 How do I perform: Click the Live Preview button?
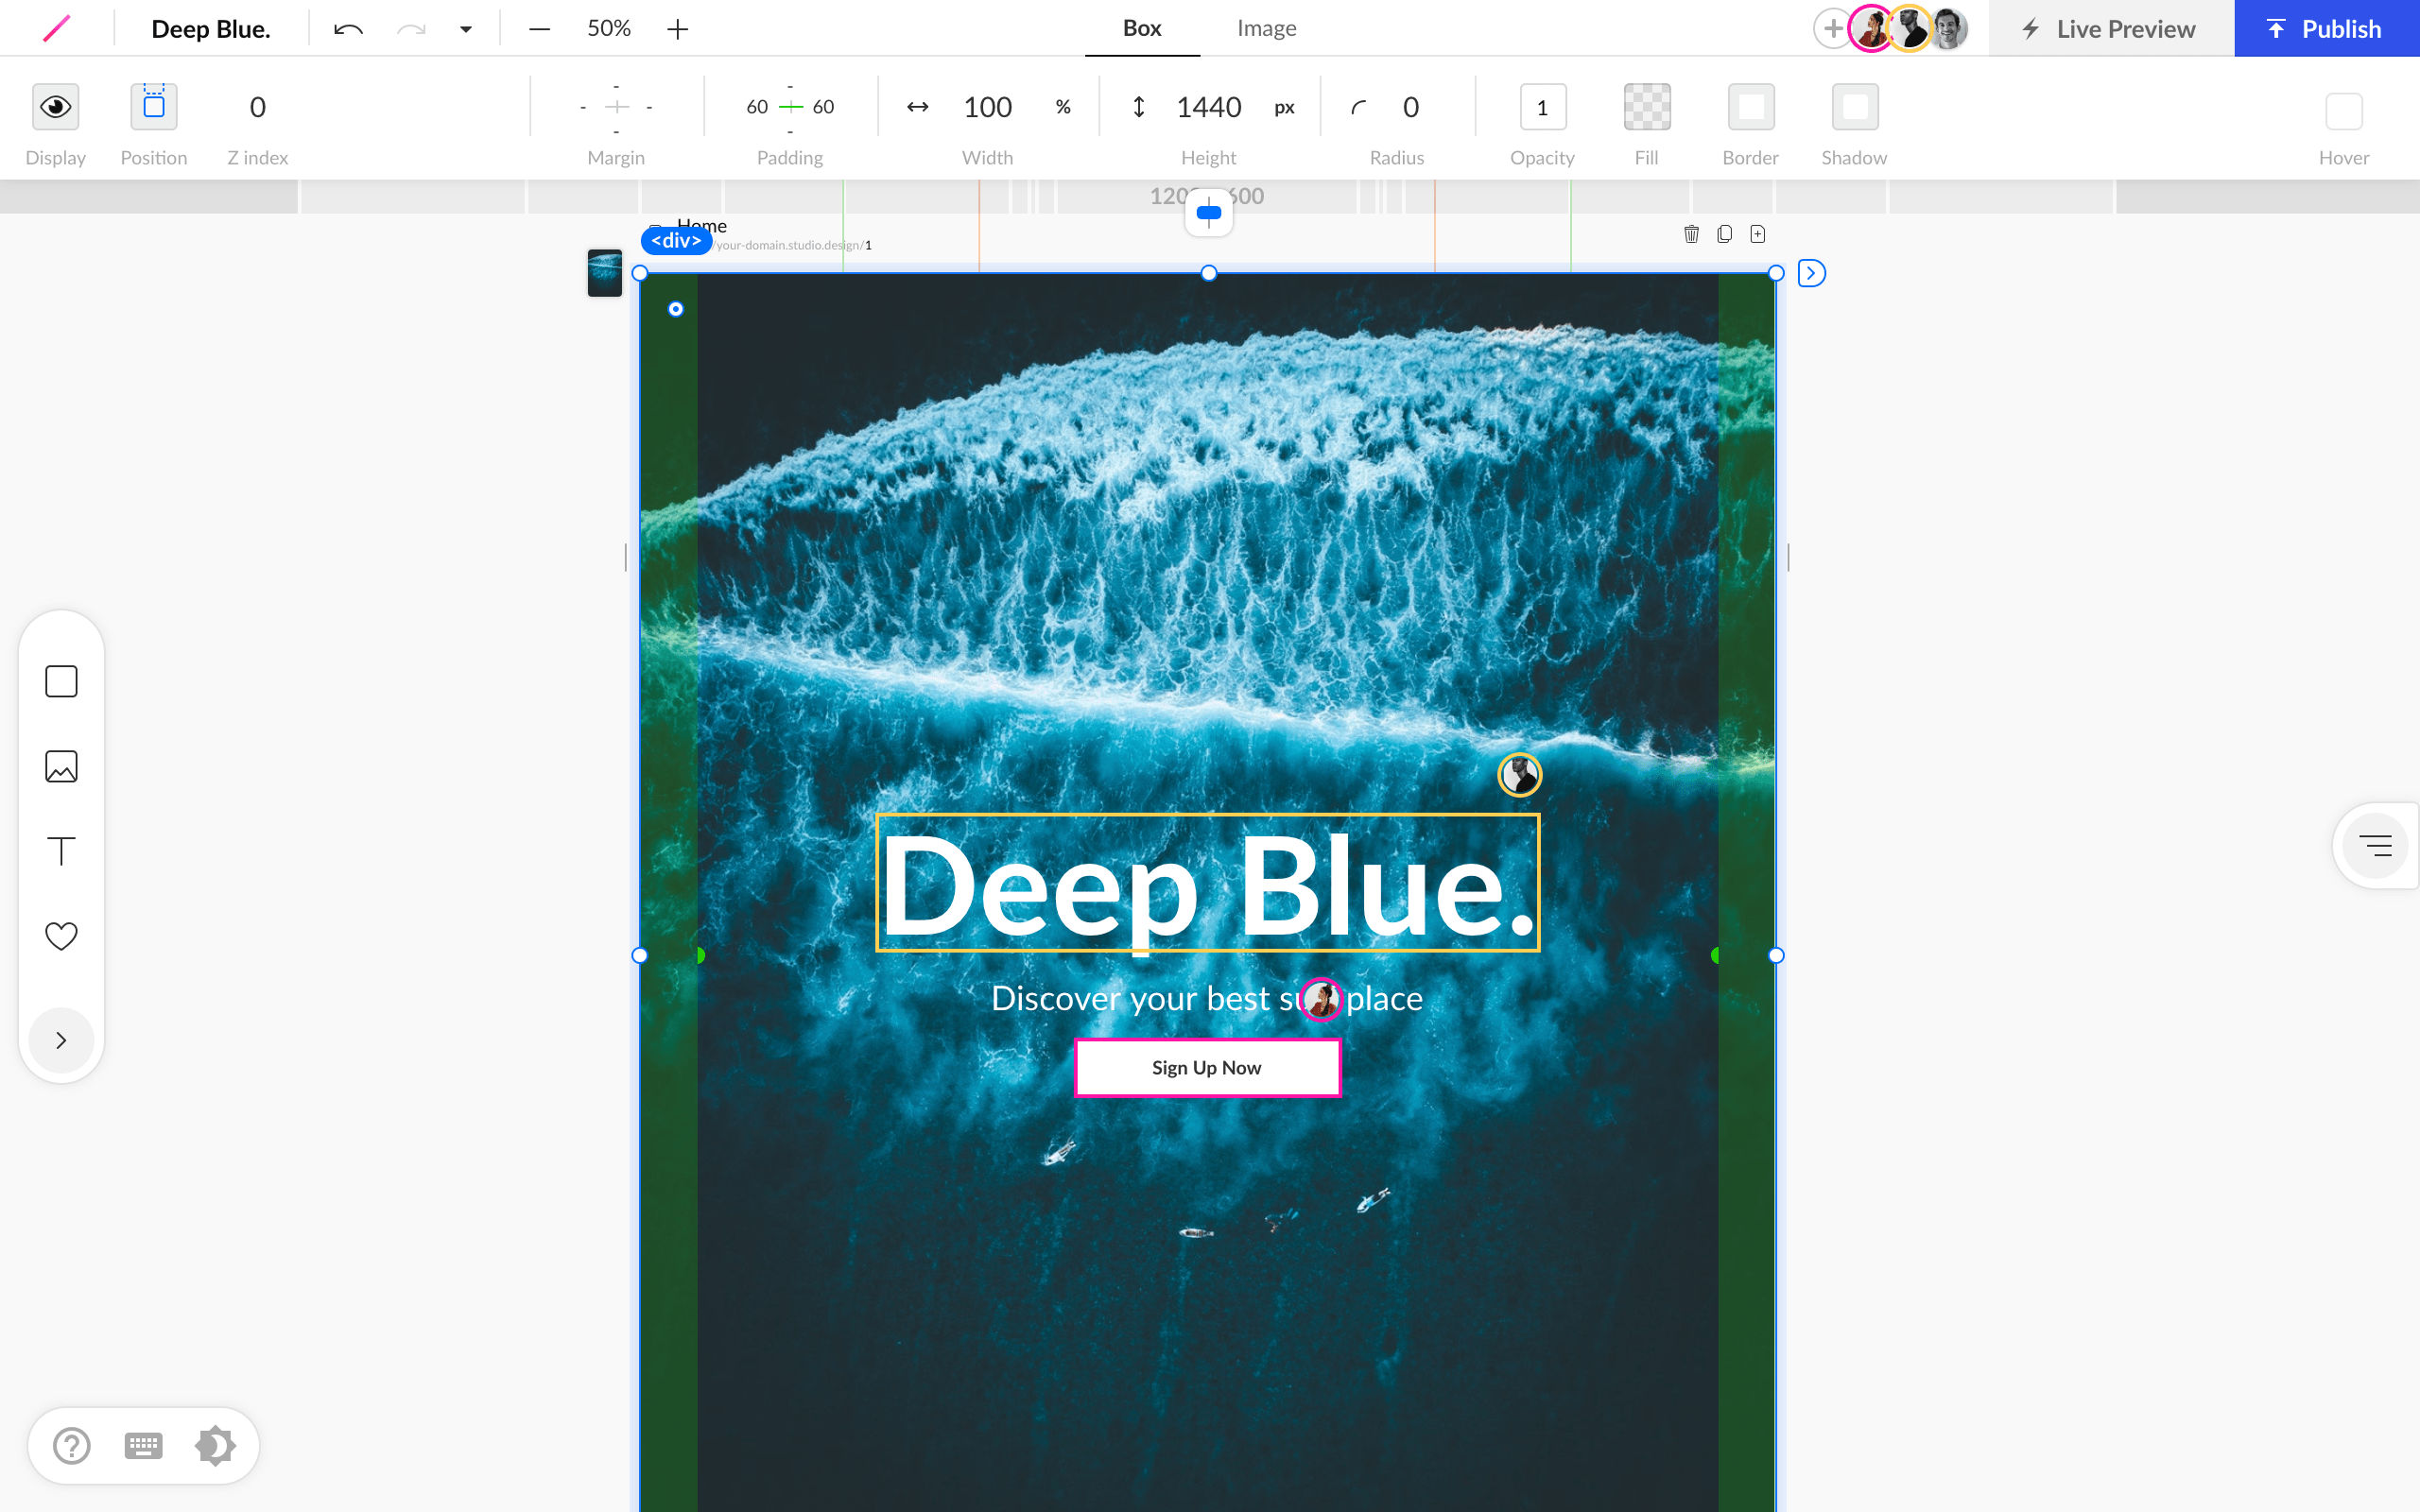click(2108, 26)
